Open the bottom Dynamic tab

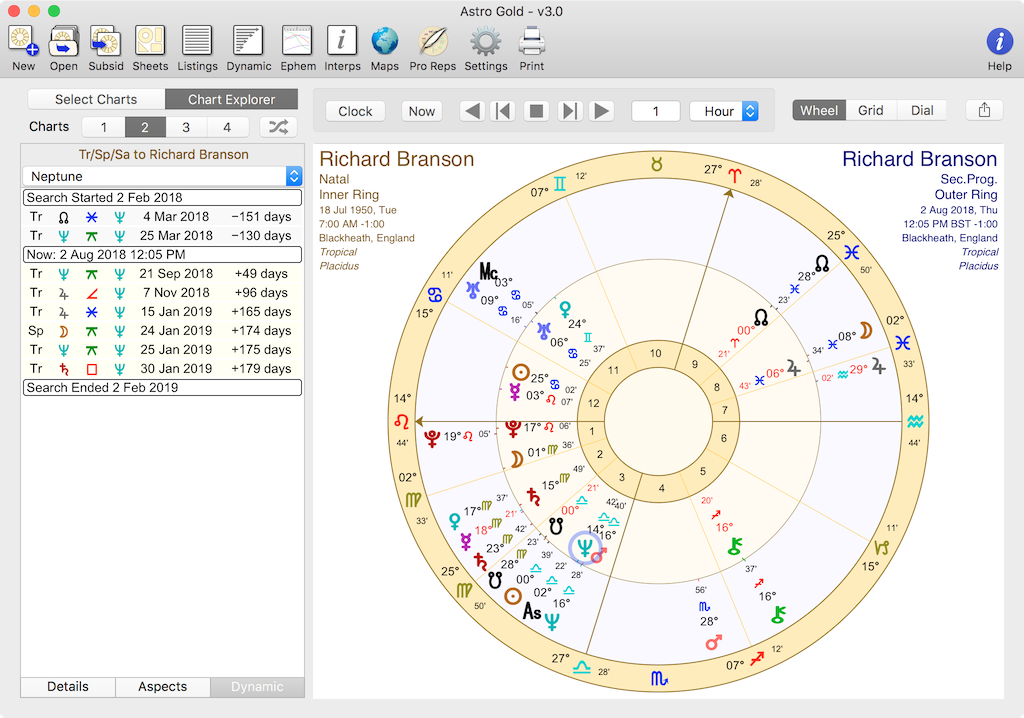pyautogui.click(x=257, y=687)
